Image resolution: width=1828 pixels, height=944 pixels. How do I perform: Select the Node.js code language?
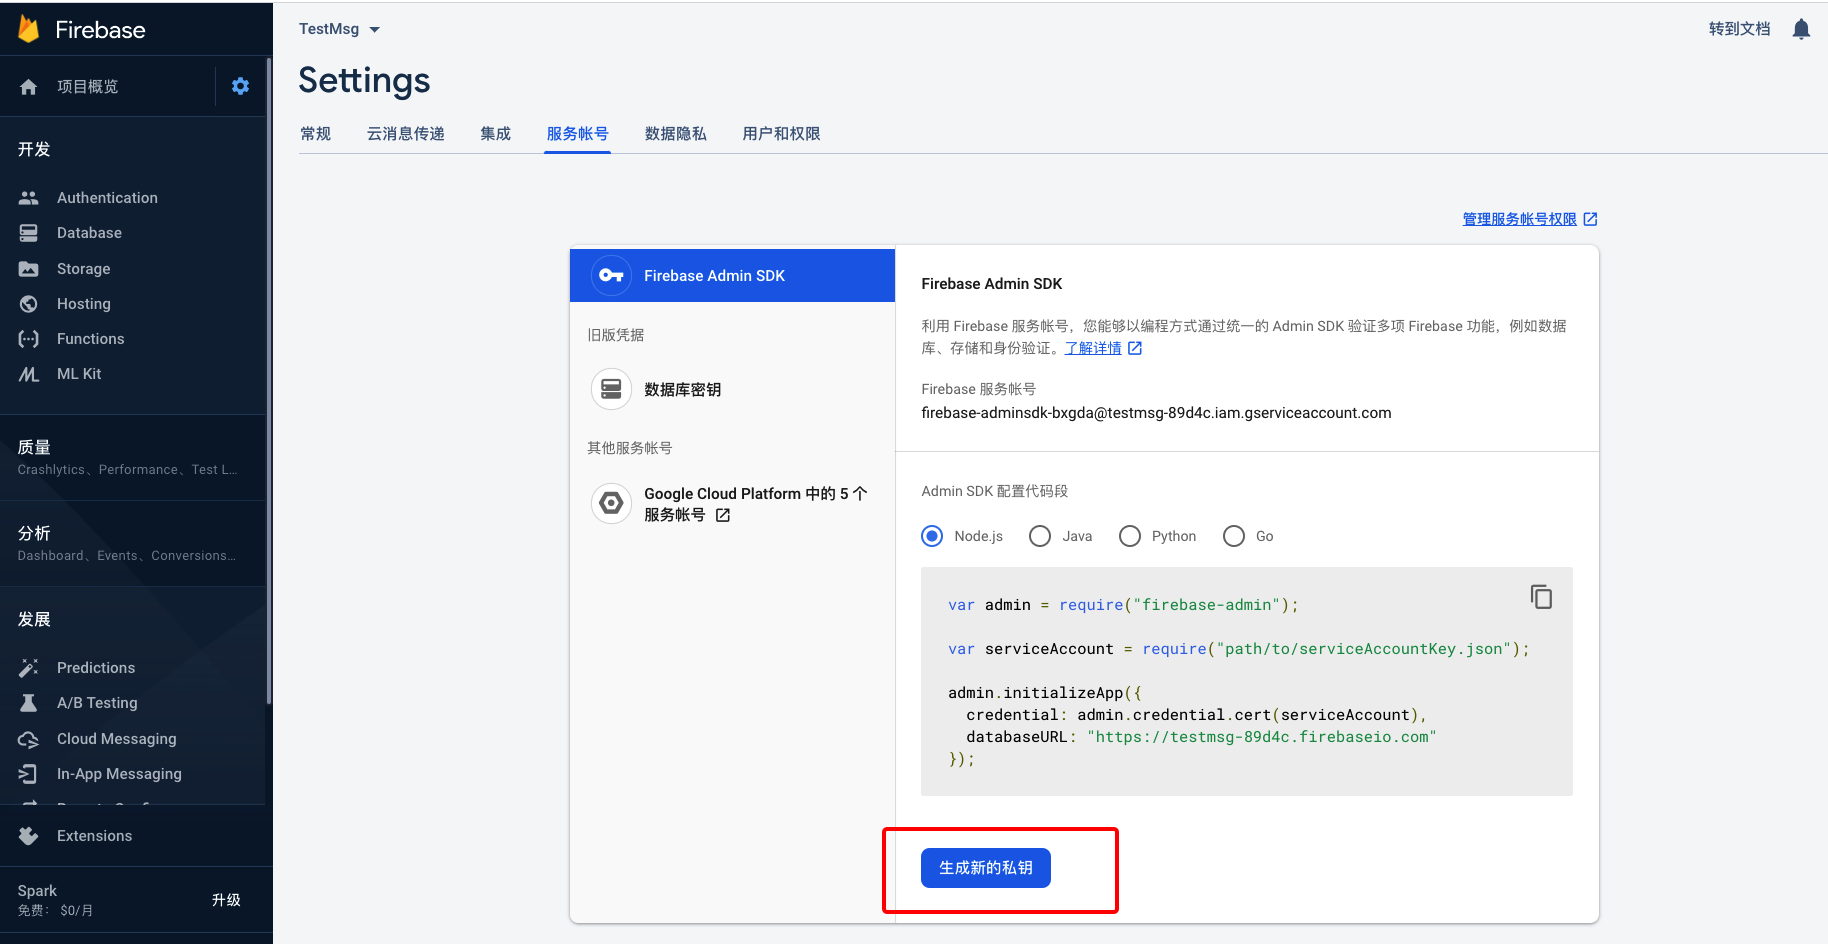(931, 536)
